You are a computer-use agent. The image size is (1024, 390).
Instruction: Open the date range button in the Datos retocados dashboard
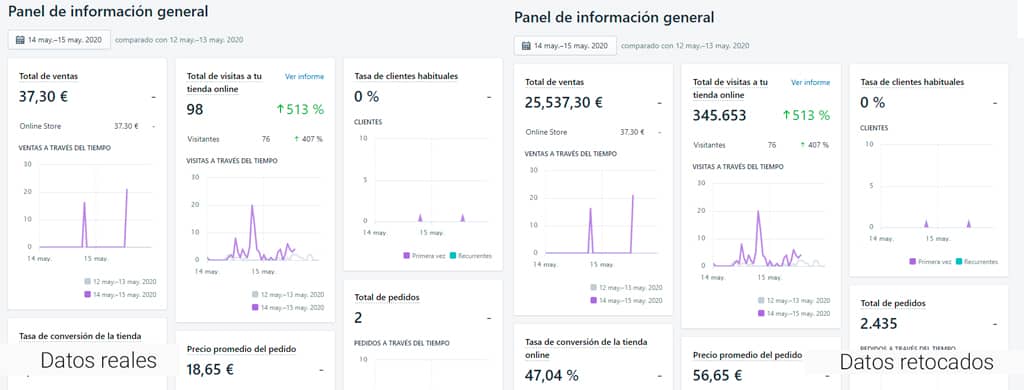[x=565, y=46]
